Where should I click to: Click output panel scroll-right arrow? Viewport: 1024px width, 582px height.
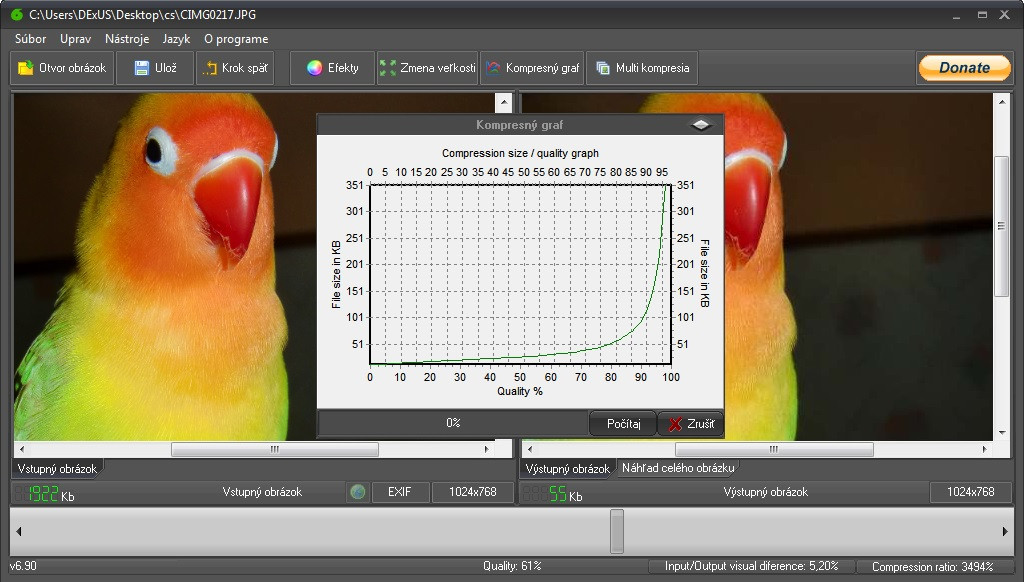[985, 449]
